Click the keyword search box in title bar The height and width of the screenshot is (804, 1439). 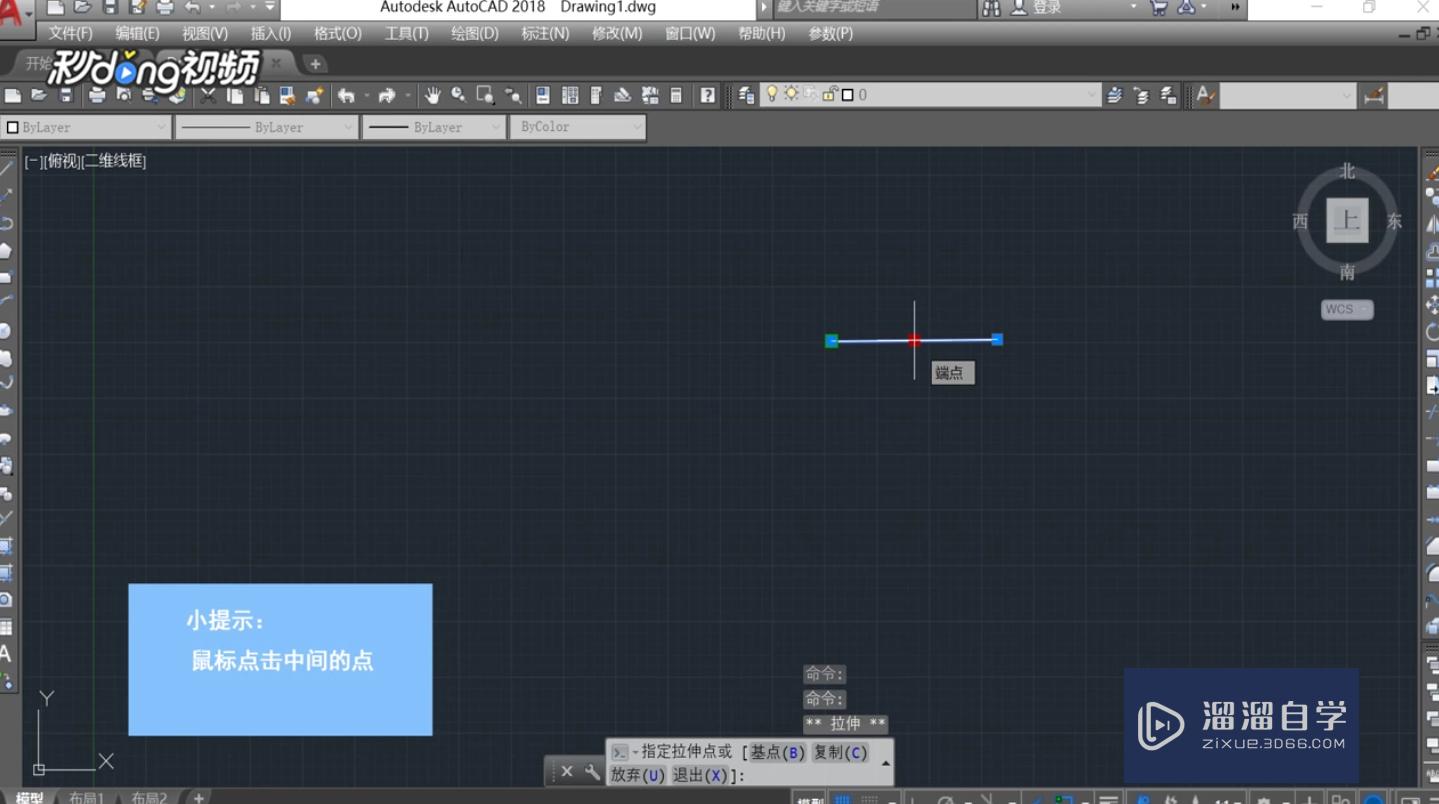[x=873, y=8]
